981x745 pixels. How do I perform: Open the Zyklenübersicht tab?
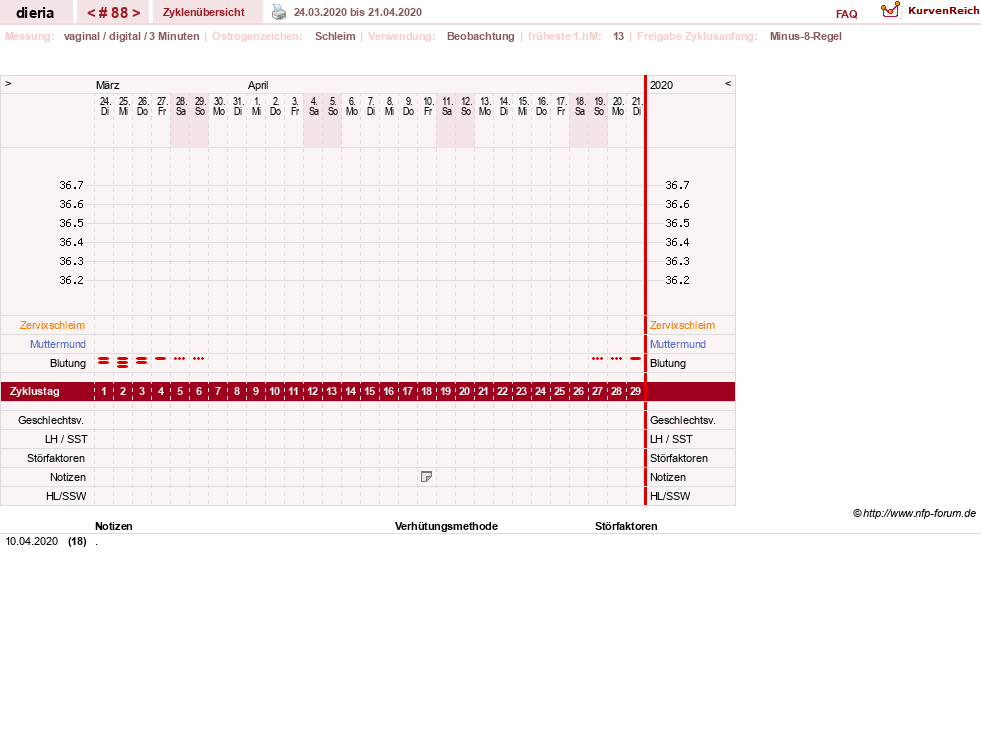(x=203, y=12)
